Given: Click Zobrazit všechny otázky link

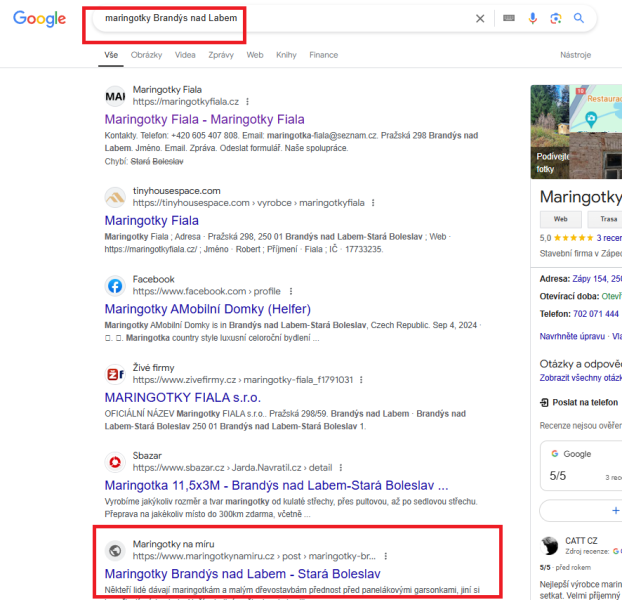Looking at the screenshot, I should (x=580, y=378).
